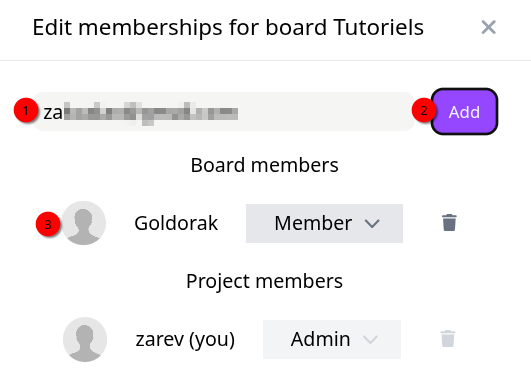Click the faded chevron beside Admin
531x390 pixels.
click(370, 339)
